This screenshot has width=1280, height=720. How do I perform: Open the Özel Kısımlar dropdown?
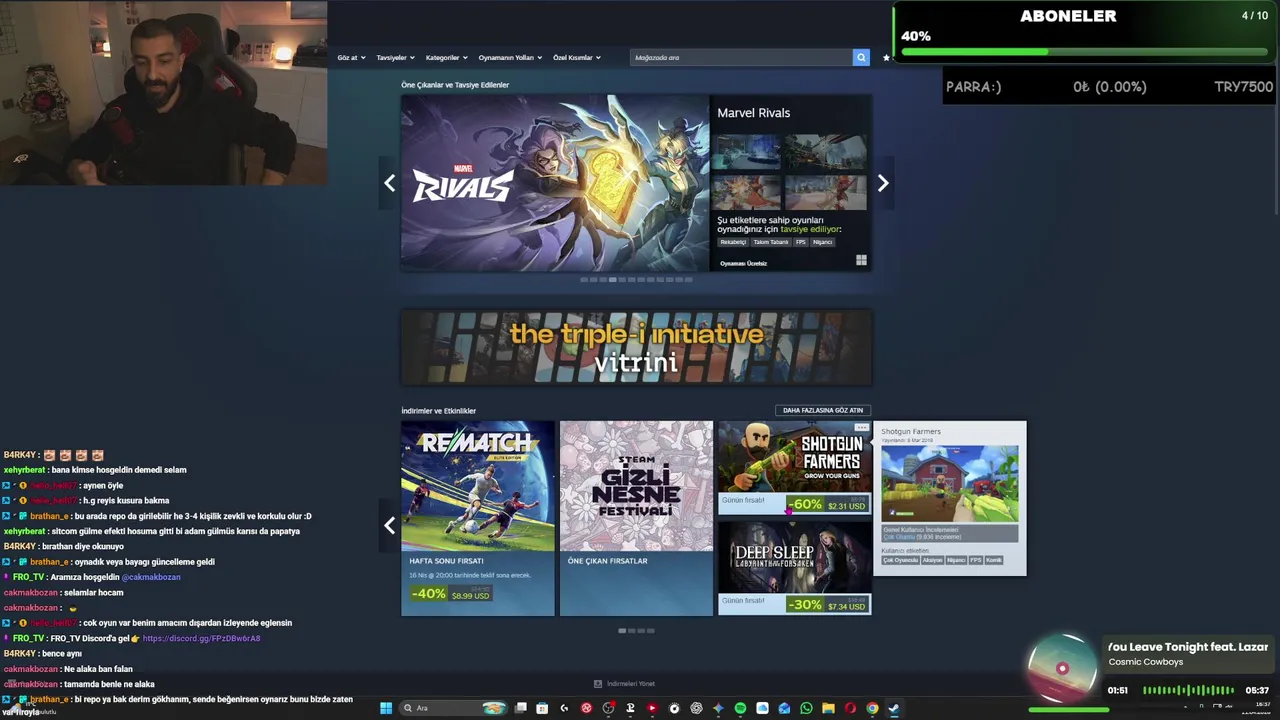pyautogui.click(x=577, y=57)
